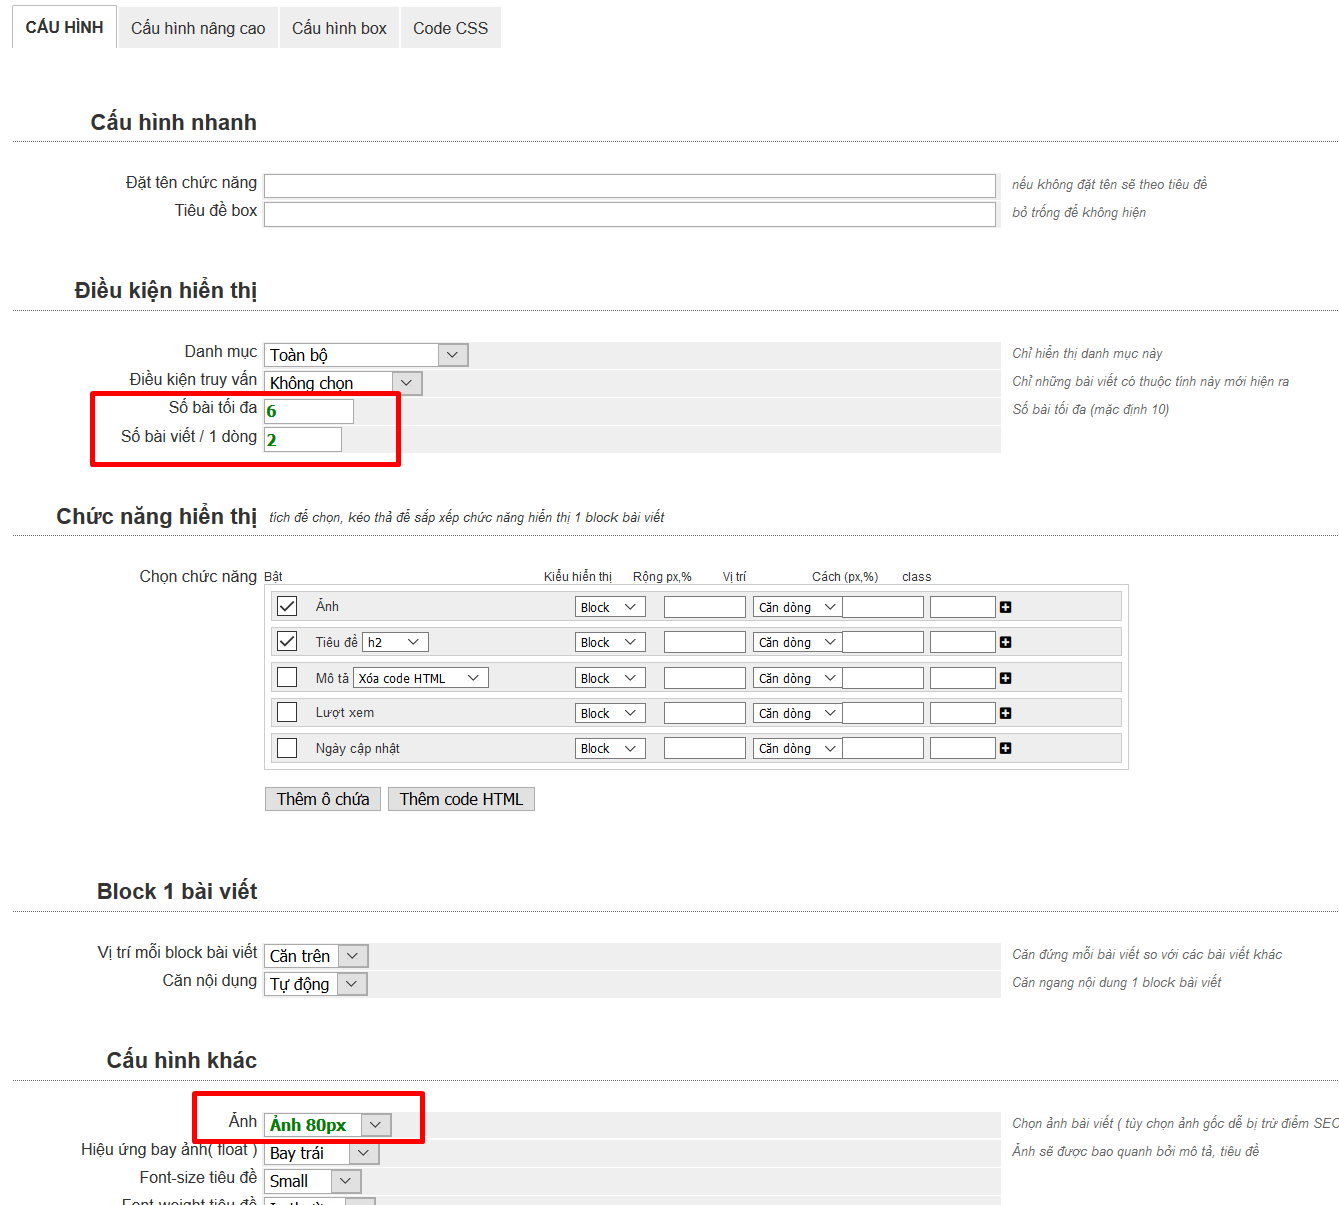The height and width of the screenshot is (1205, 1339).
Task: Open the Danh mục dropdown showing Toàn bộ
Action: [366, 355]
